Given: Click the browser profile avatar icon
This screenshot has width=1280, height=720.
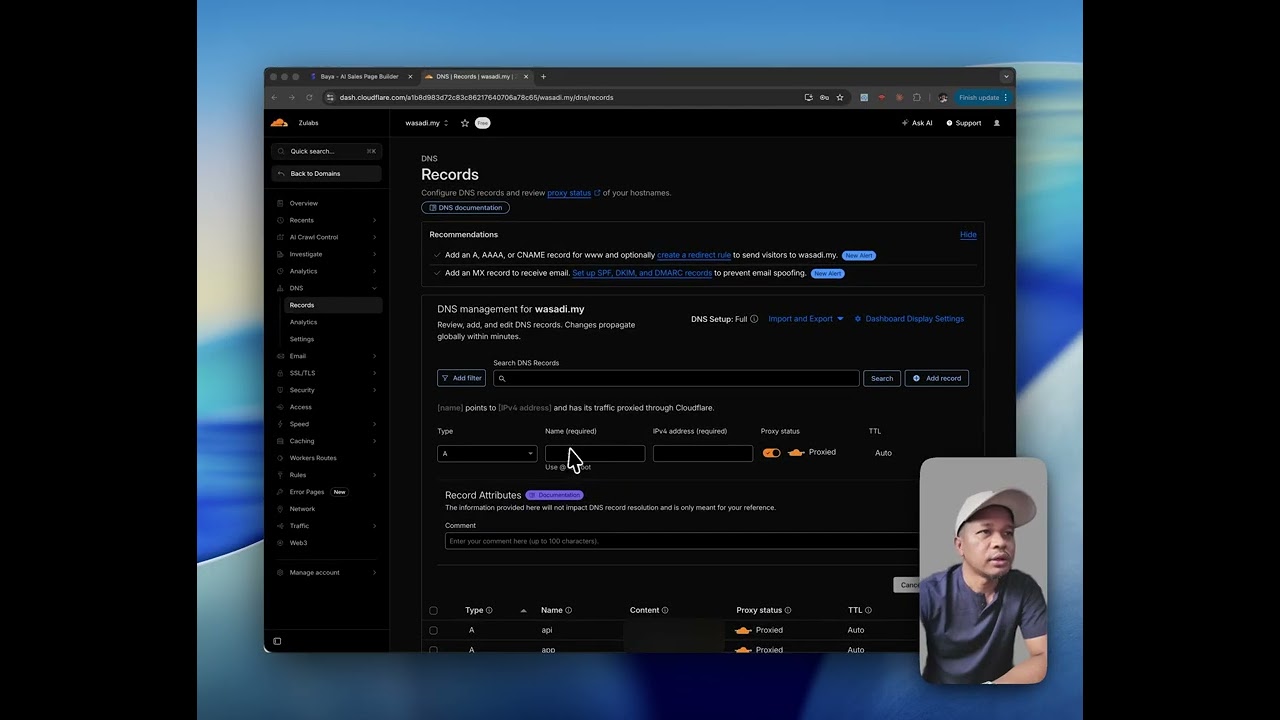Looking at the screenshot, I should (943, 98).
